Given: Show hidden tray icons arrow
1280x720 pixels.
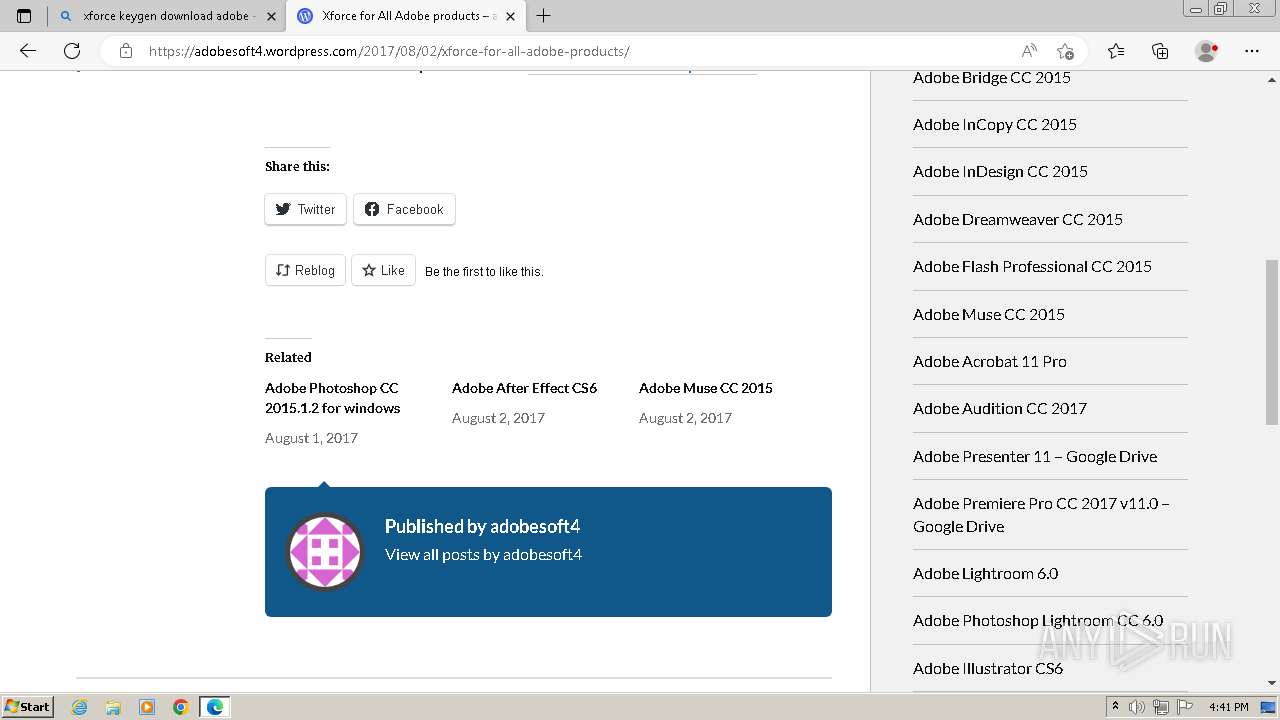Looking at the screenshot, I should [x=1115, y=707].
